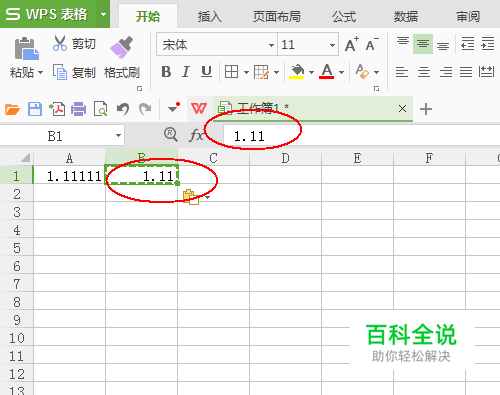Click the WPS 表格 button
Screen dimensions: 500x395
[48, 14]
